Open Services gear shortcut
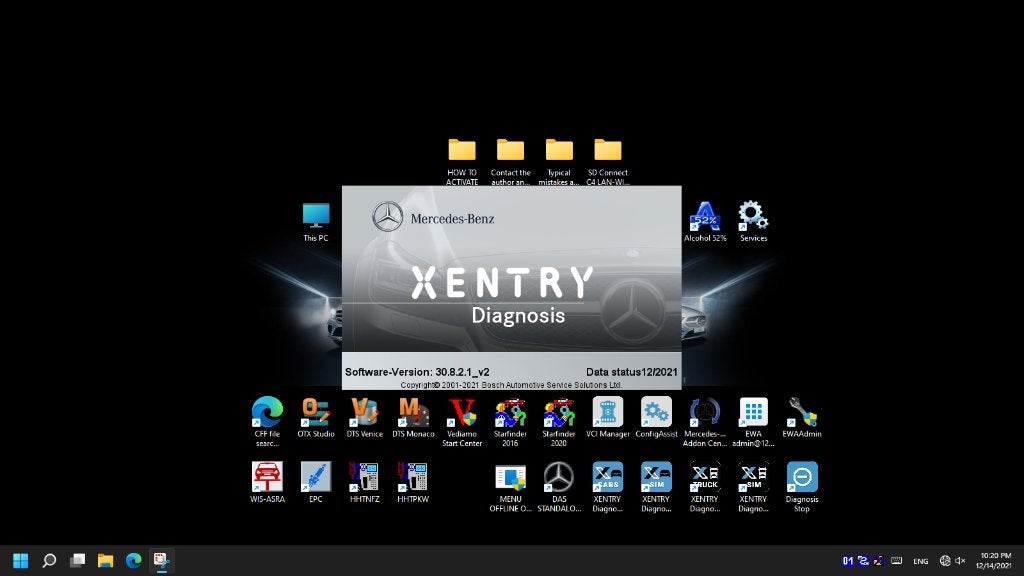1024x576 pixels. coord(753,221)
